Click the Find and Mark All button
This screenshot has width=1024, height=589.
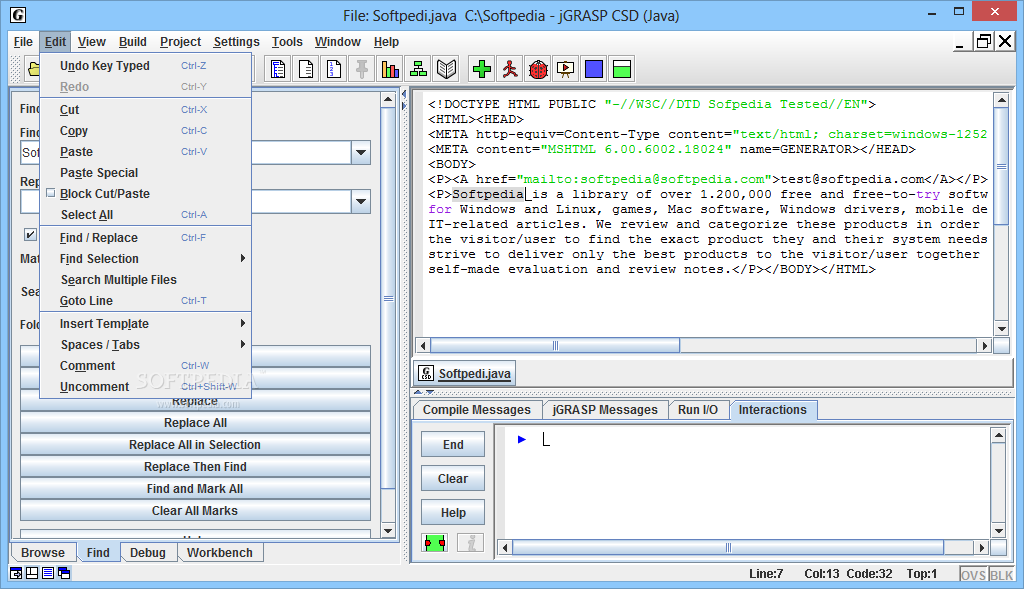(x=195, y=488)
